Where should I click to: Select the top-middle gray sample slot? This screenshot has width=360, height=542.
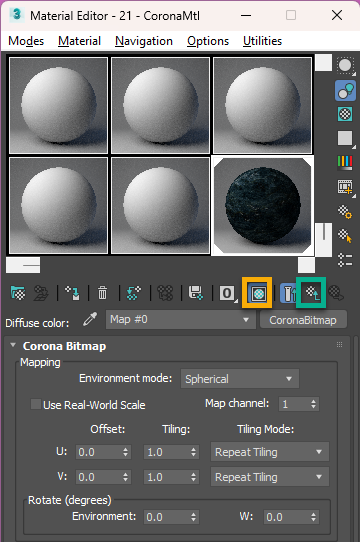(x=160, y=105)
